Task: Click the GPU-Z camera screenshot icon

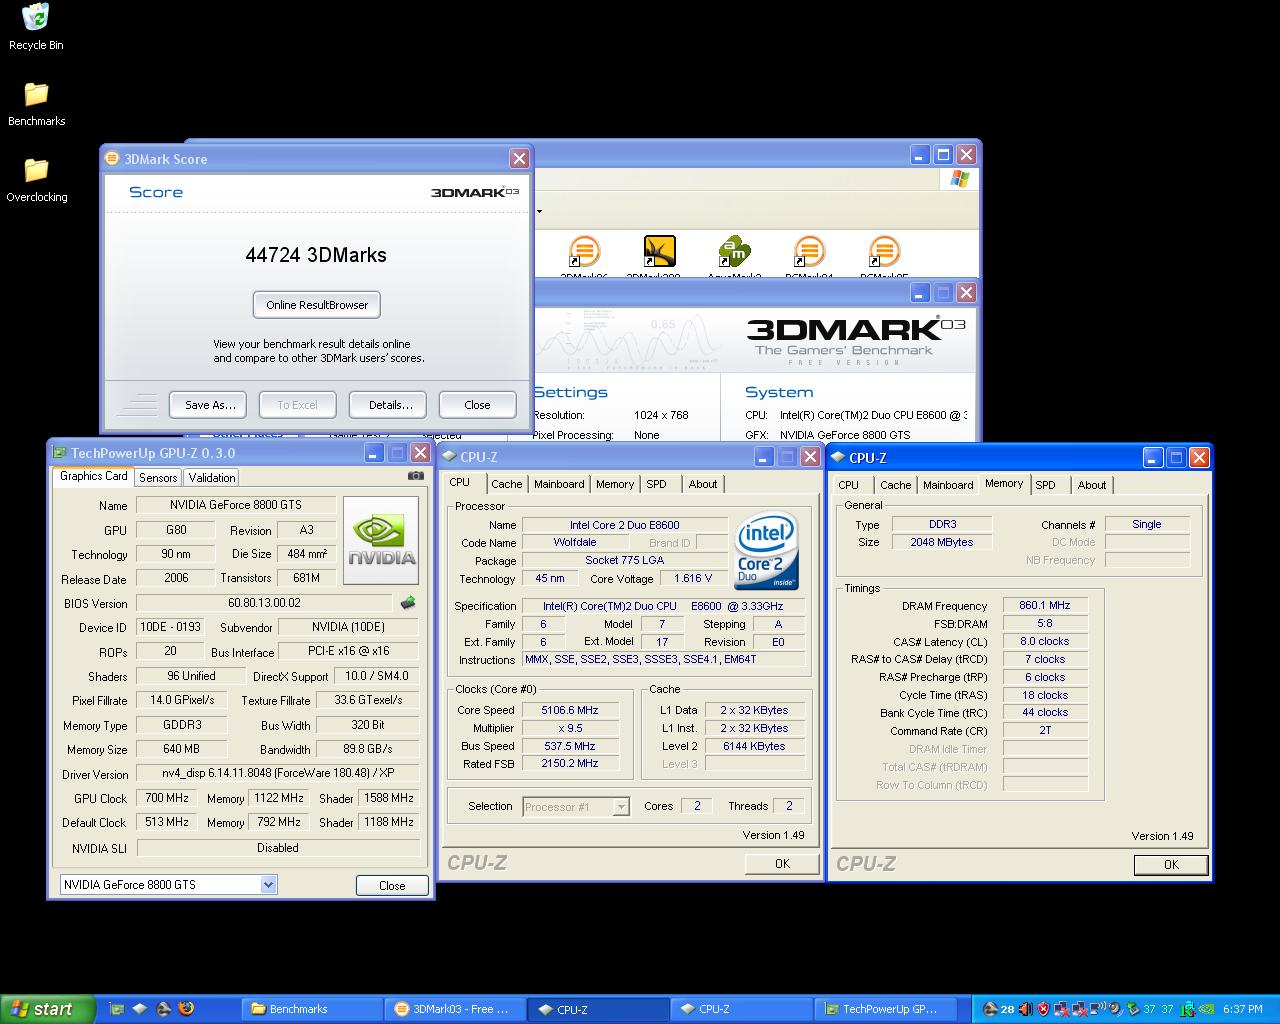Action: pyautogui.click(x=415, y=476)
